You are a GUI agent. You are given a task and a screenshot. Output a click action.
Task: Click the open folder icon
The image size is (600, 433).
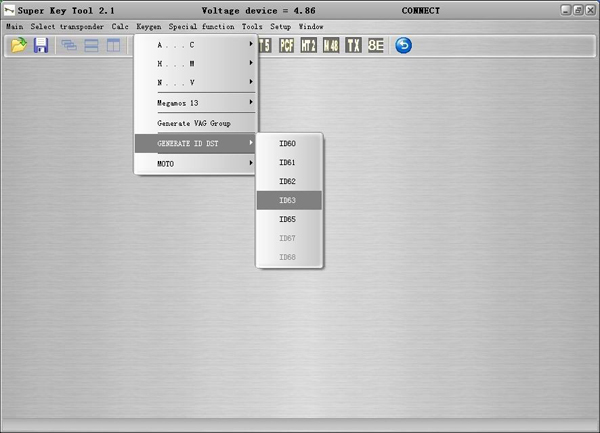(x=19, y=45)
